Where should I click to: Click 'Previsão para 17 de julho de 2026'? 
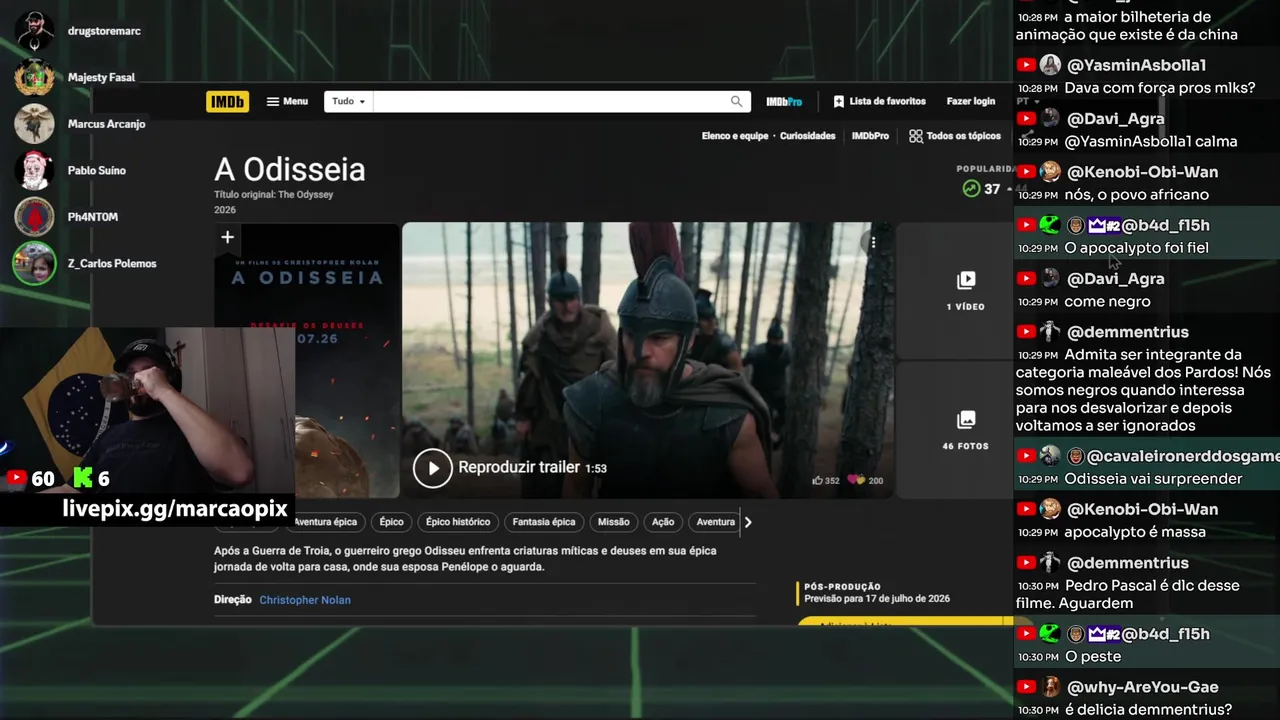877,599
